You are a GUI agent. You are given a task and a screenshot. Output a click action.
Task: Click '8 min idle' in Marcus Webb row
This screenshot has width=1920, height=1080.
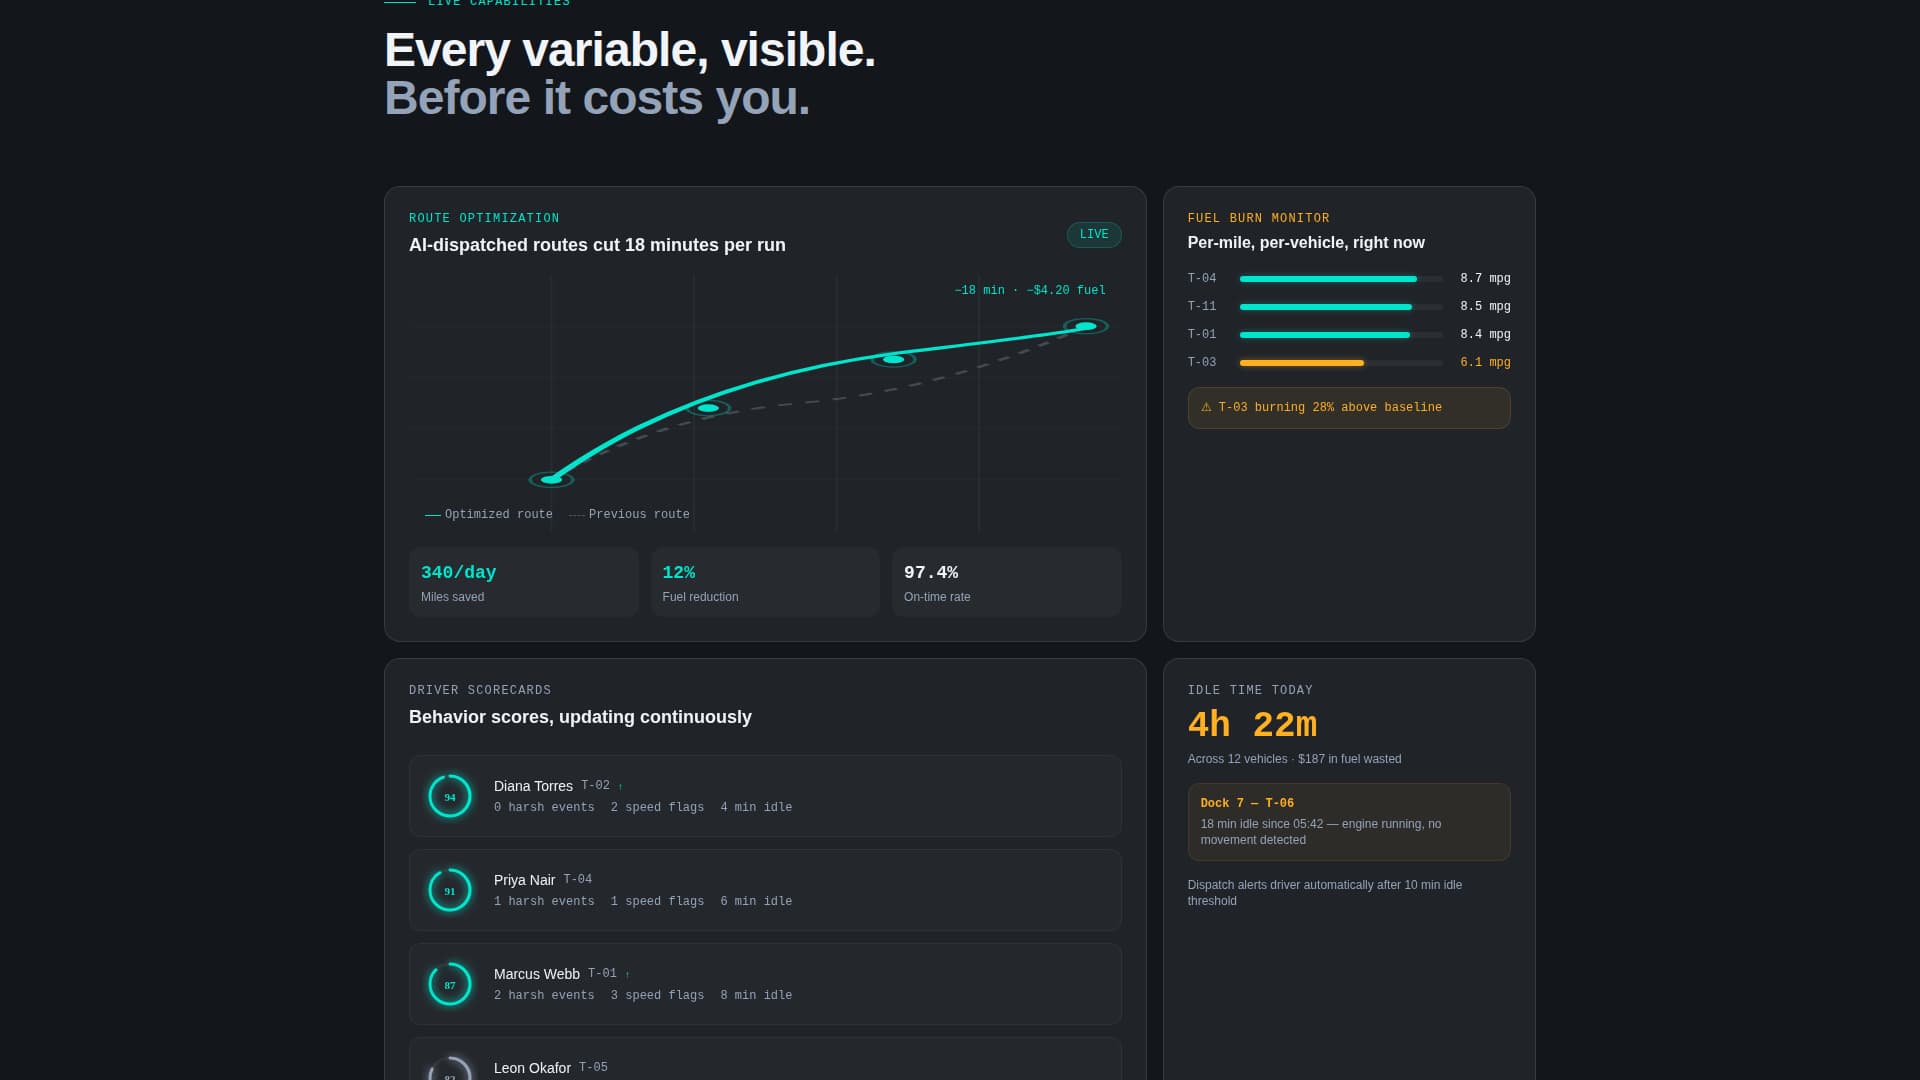coord(756,996)
